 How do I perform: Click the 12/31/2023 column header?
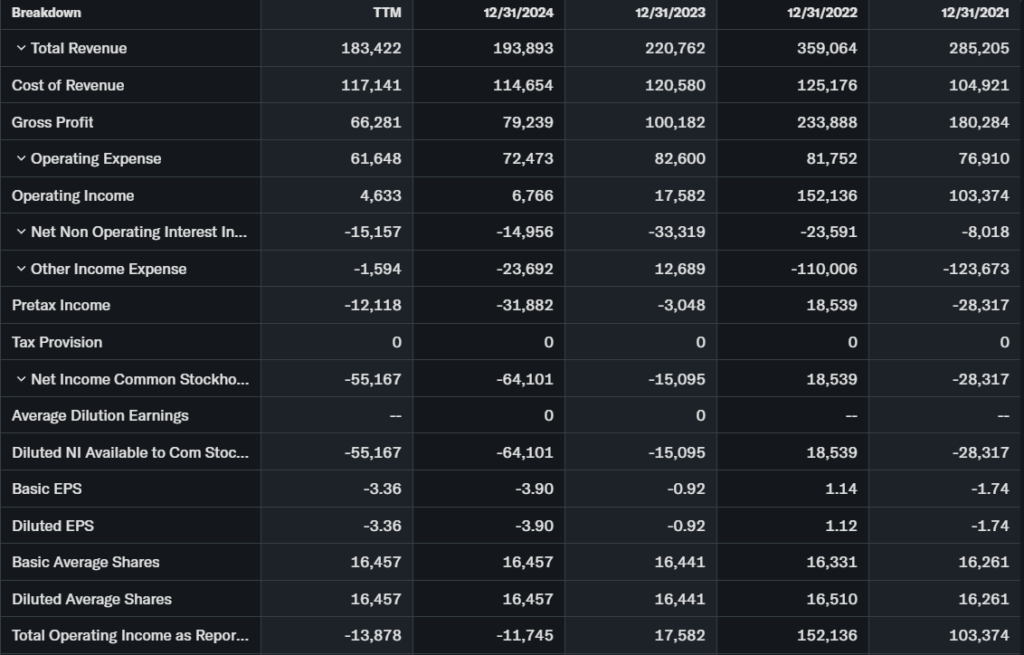pyautogui.click(x=675, y=13)
